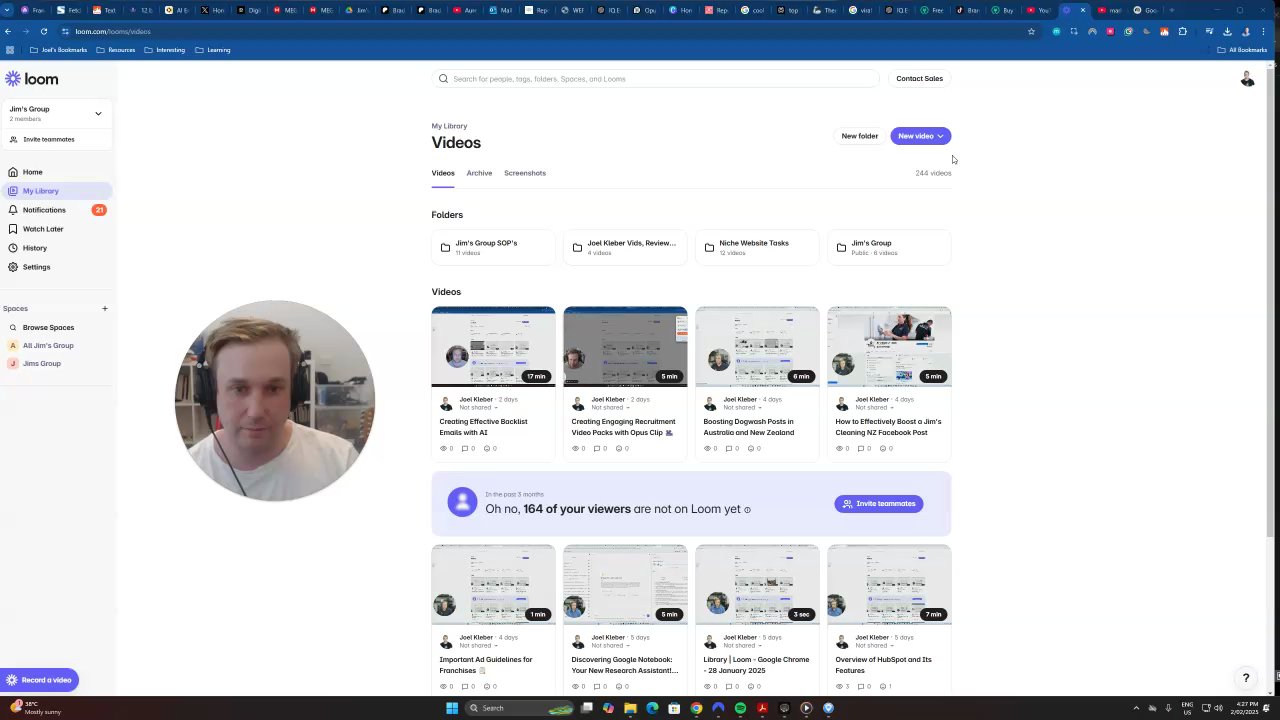Open the Jims Group space

(x=41, y=363)
